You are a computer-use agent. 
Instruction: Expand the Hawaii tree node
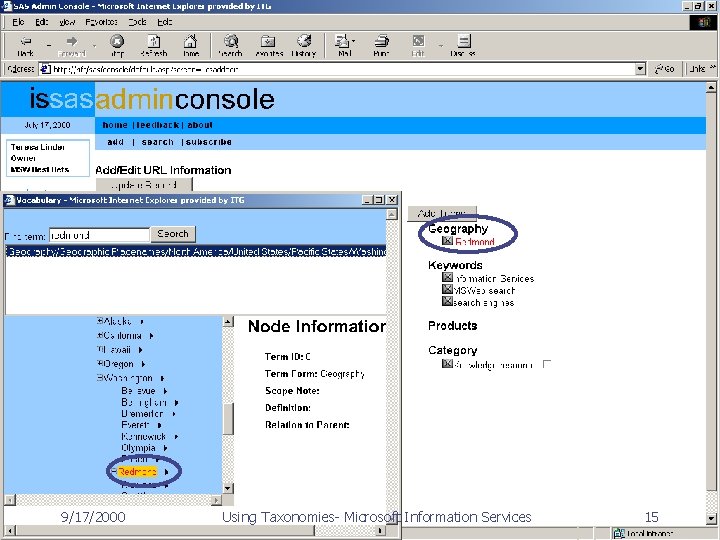coord(99,349)
